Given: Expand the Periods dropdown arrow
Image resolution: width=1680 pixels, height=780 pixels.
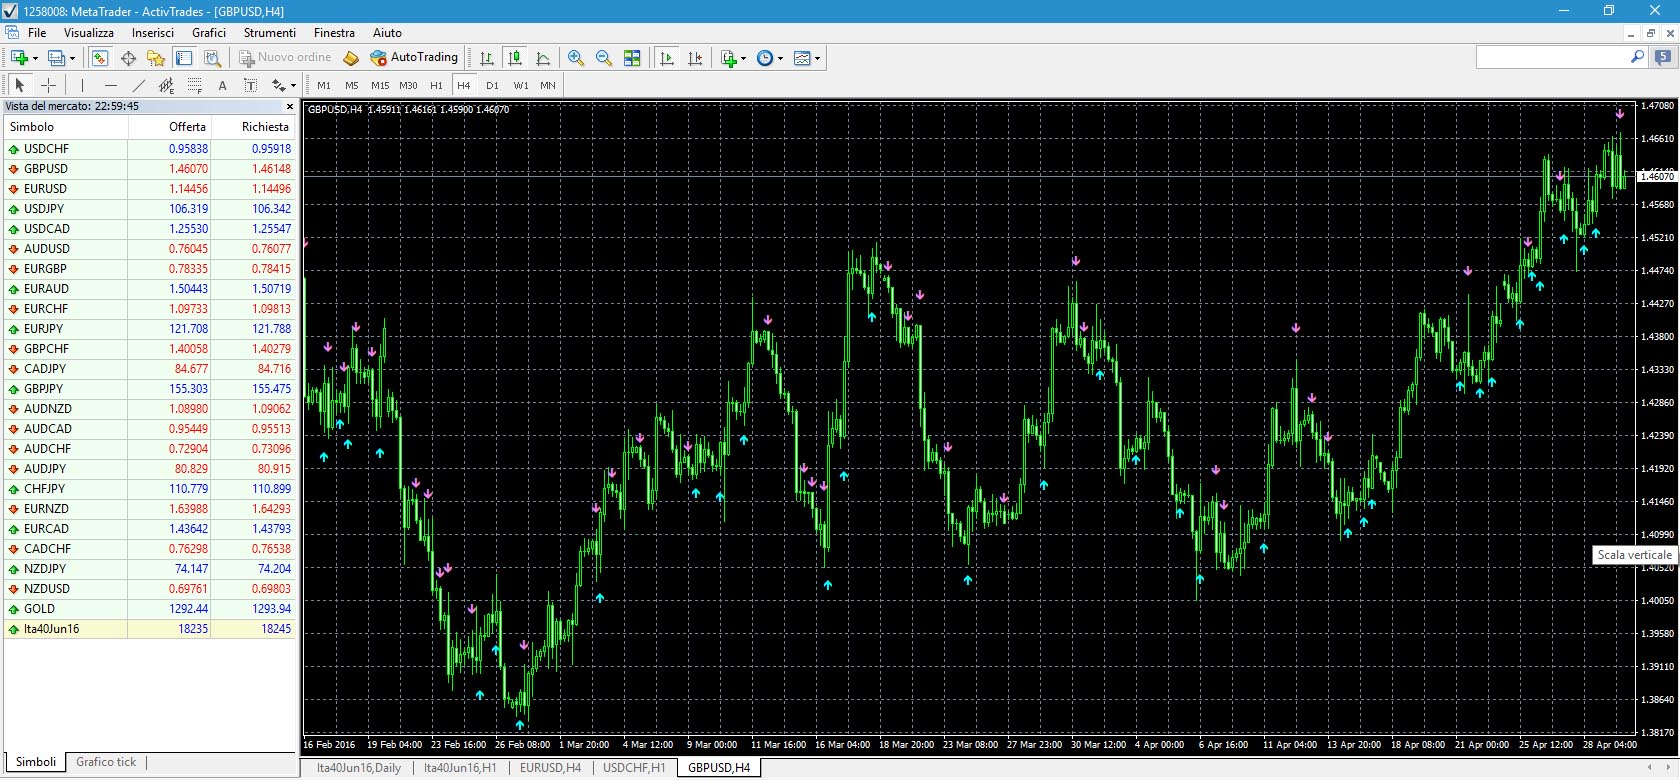Looking at the screenshot, I should (x=781, y=58).
